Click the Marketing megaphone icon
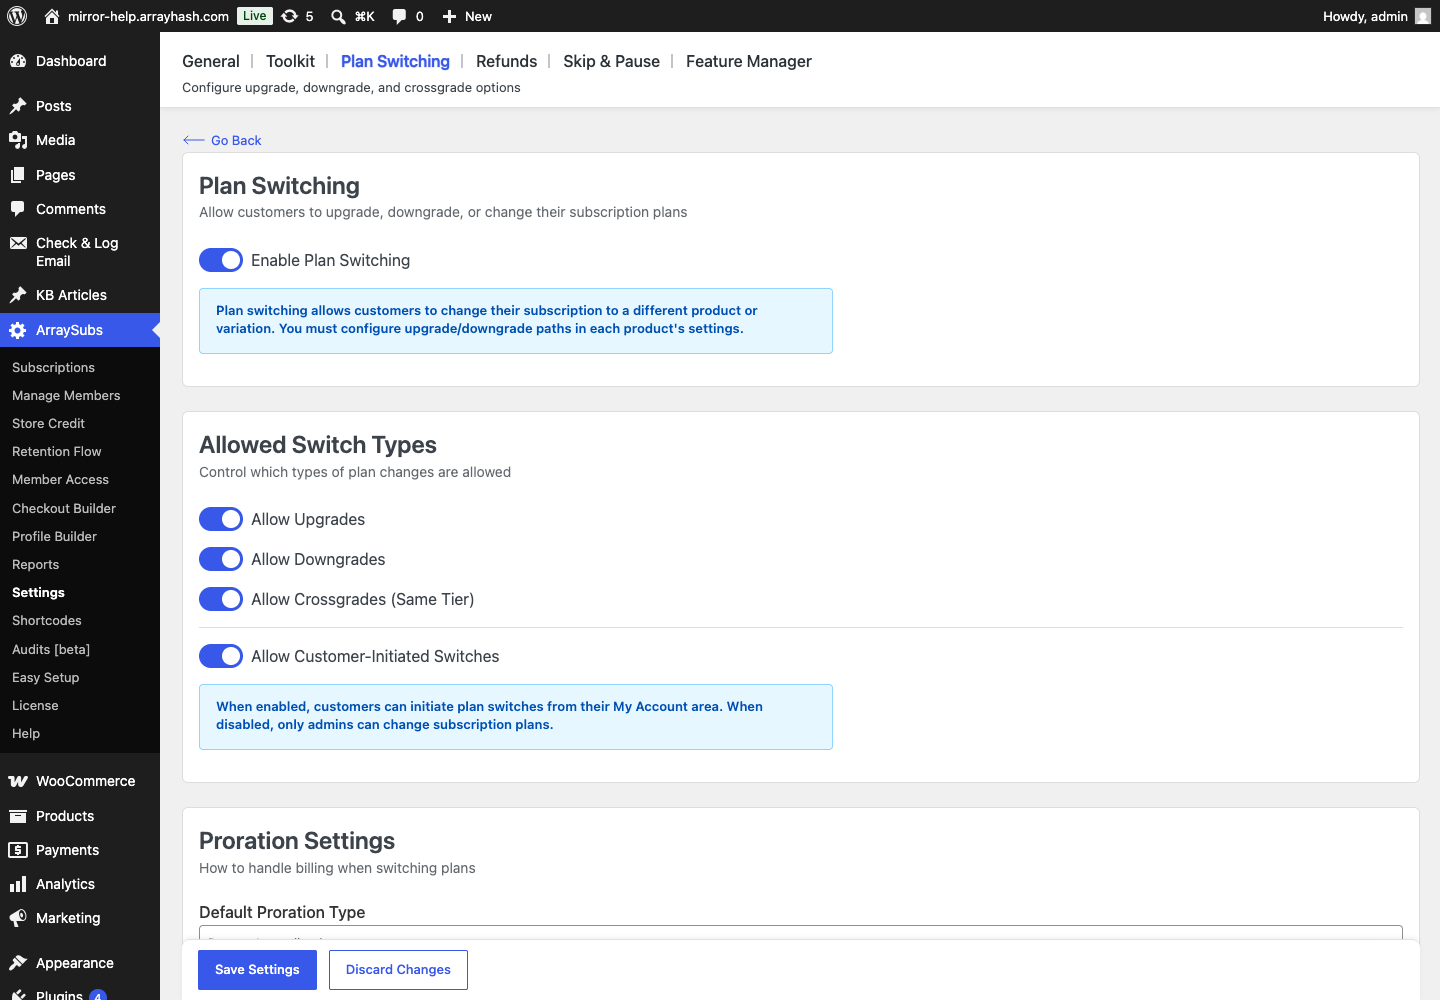1440x1000 pixels. (18, 918)
